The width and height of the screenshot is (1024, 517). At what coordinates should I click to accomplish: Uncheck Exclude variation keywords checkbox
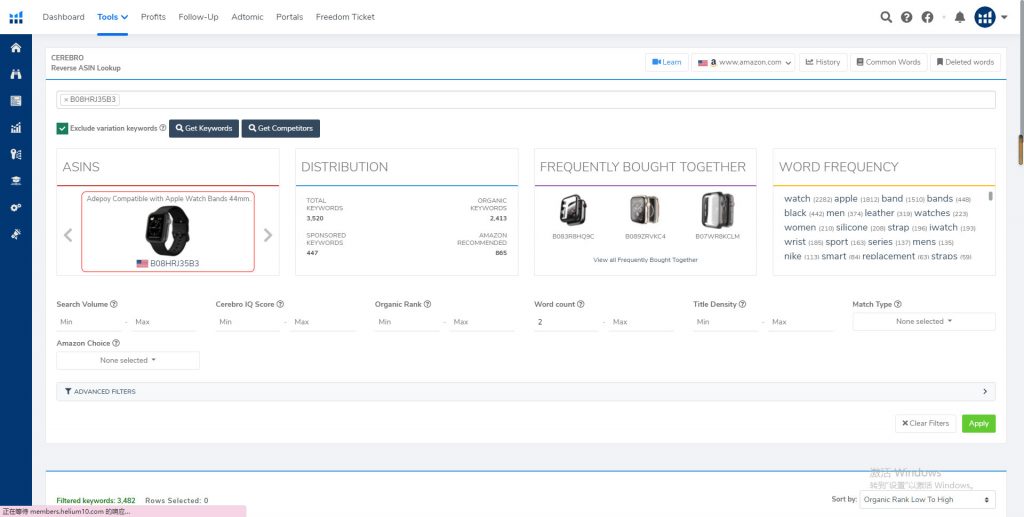pos(62,128)
